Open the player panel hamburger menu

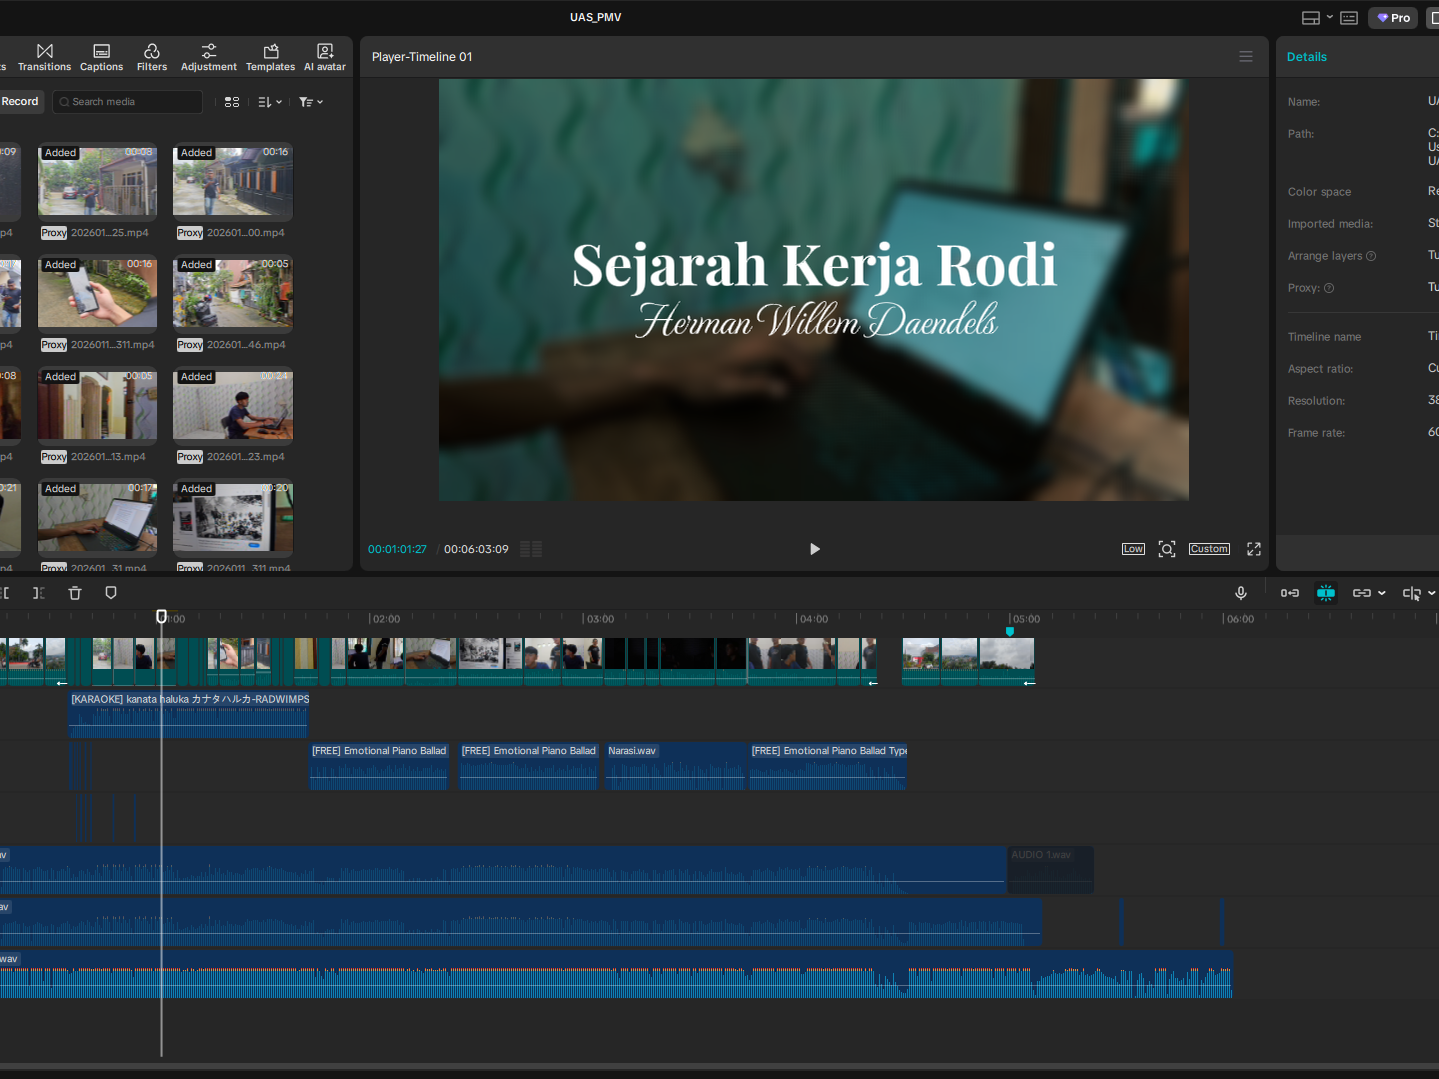tap(1246, 57)
